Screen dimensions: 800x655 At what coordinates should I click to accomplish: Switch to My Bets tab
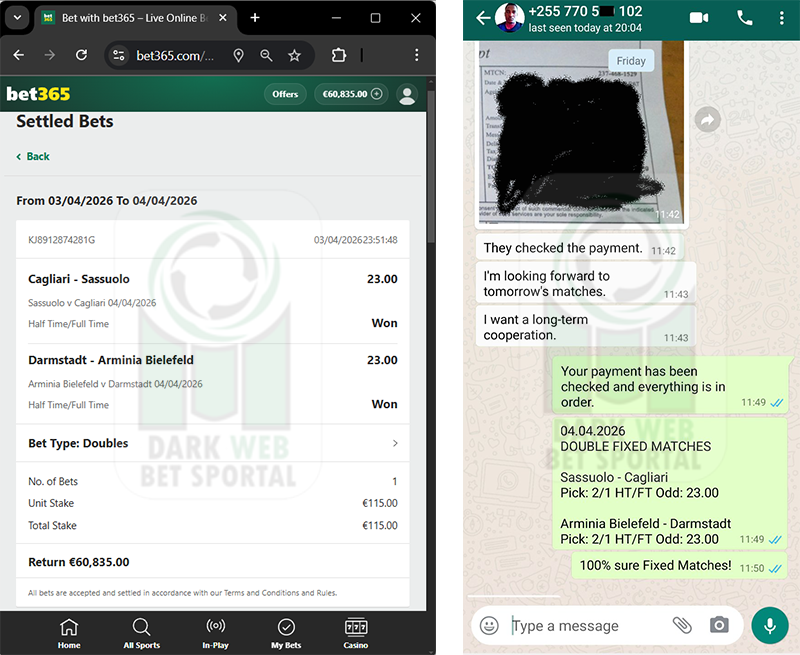click(286, 633)
